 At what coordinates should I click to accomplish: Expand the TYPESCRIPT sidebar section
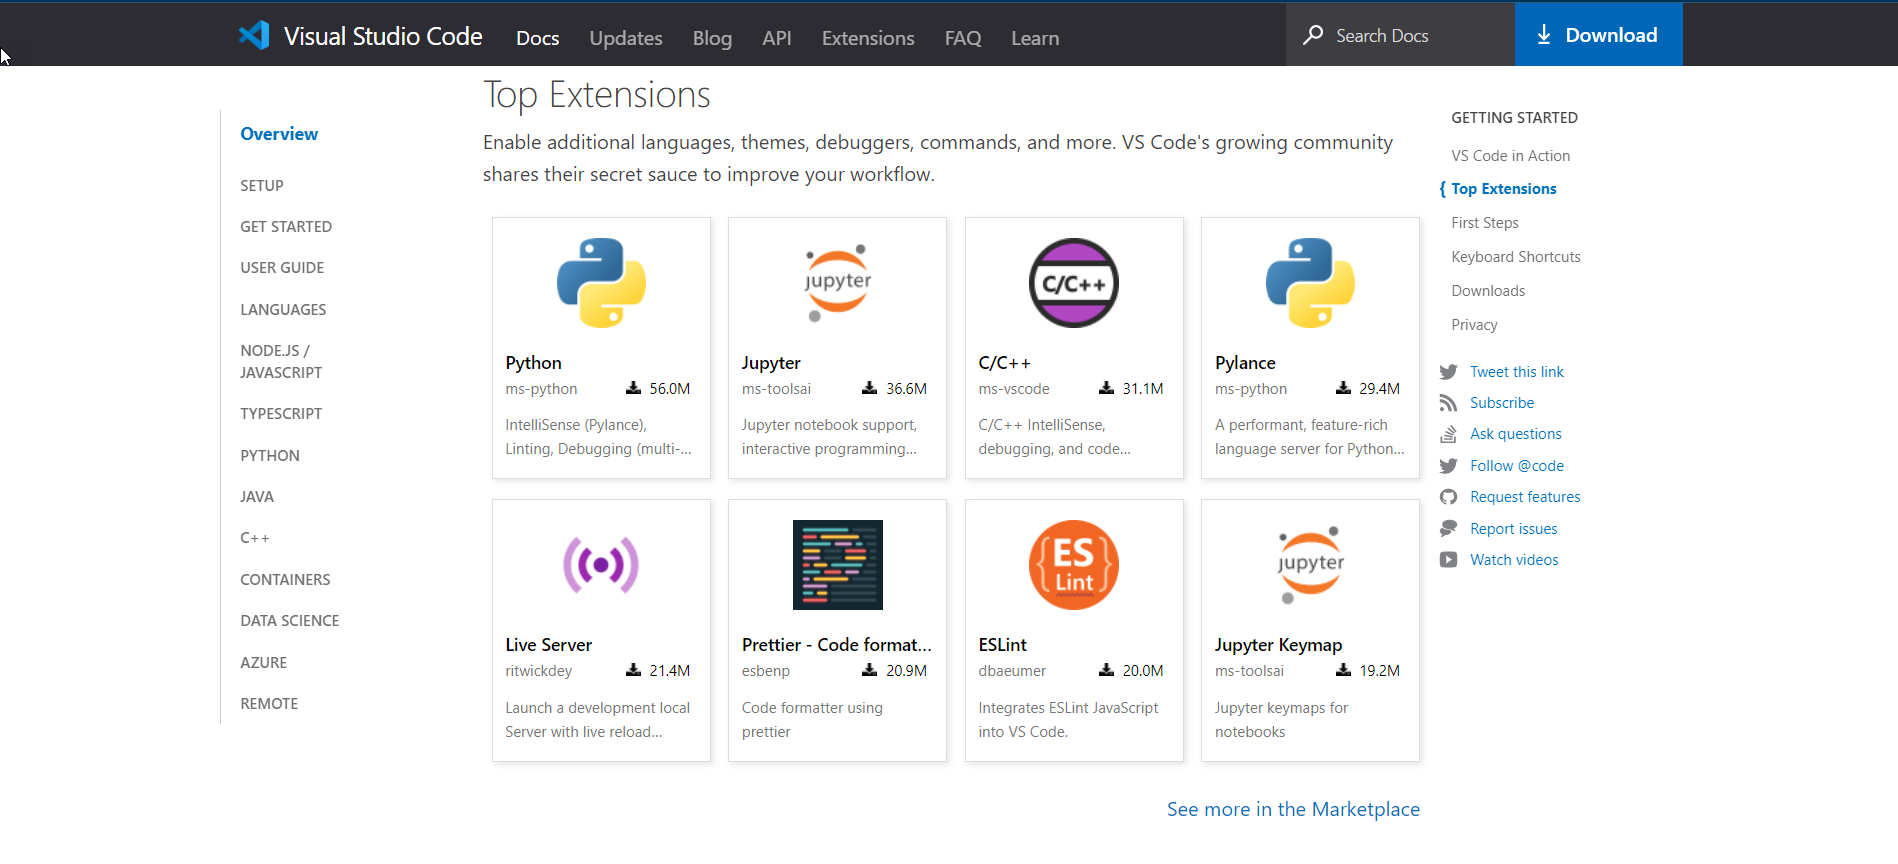[281, 413]
